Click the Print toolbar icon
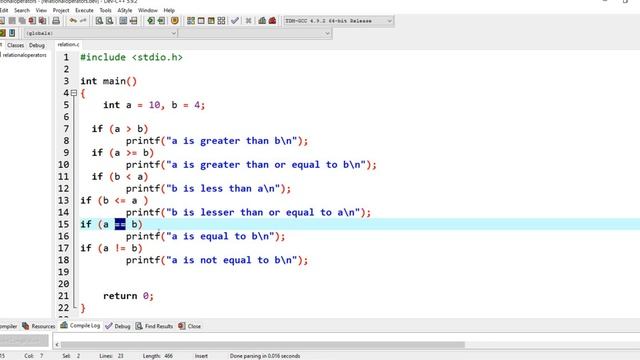This screenshot has width=640, height=360. click(56, 21)
